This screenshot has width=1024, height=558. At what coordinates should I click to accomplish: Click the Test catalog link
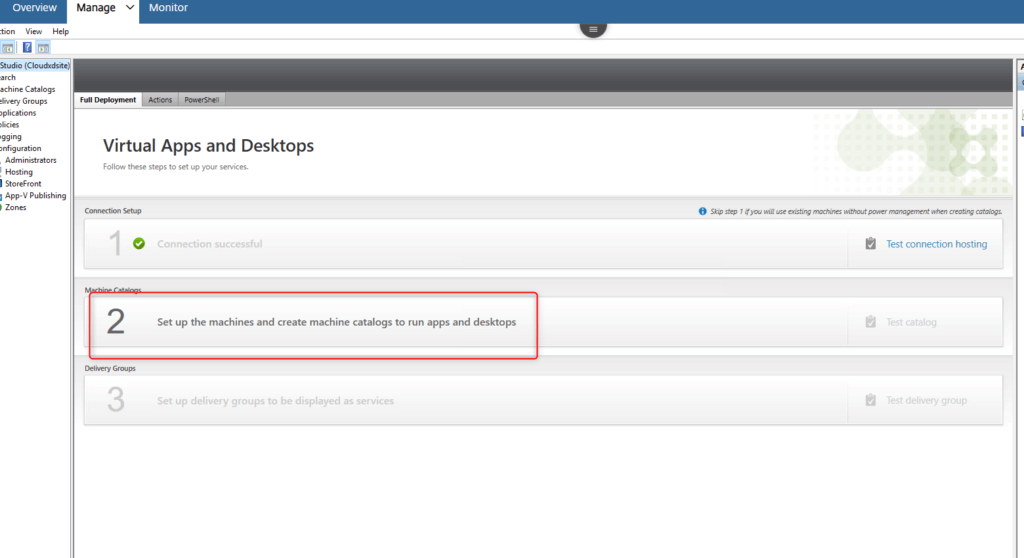(911, 322)
